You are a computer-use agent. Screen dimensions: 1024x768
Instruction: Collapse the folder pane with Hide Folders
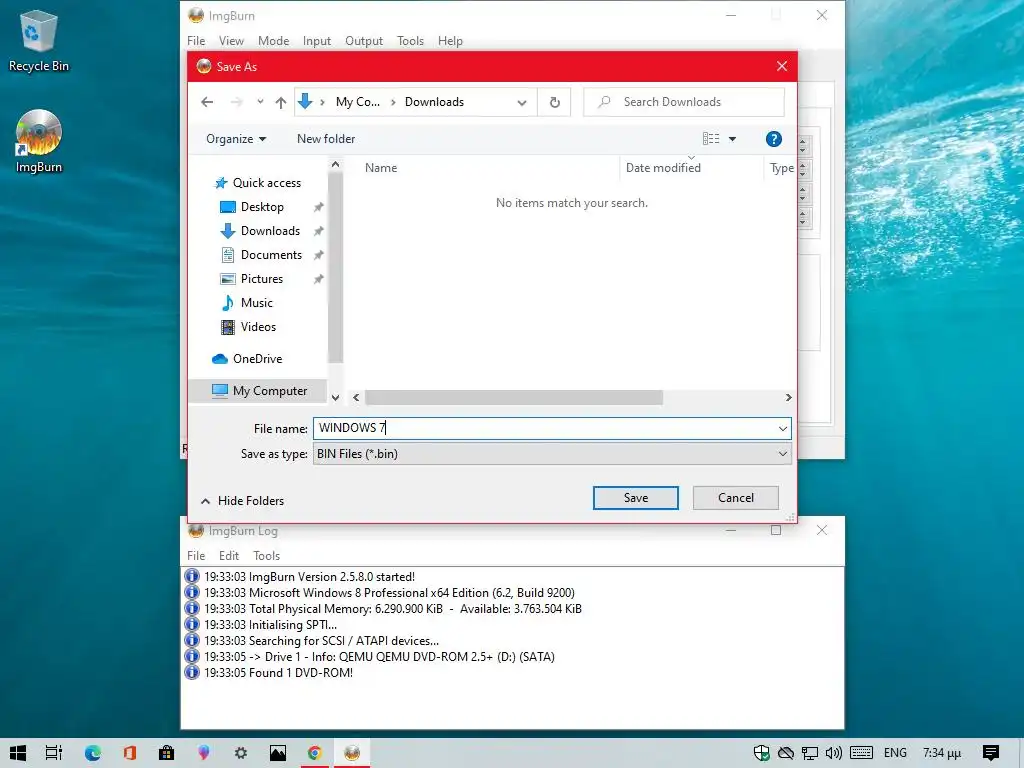click(x=242, y=501)
